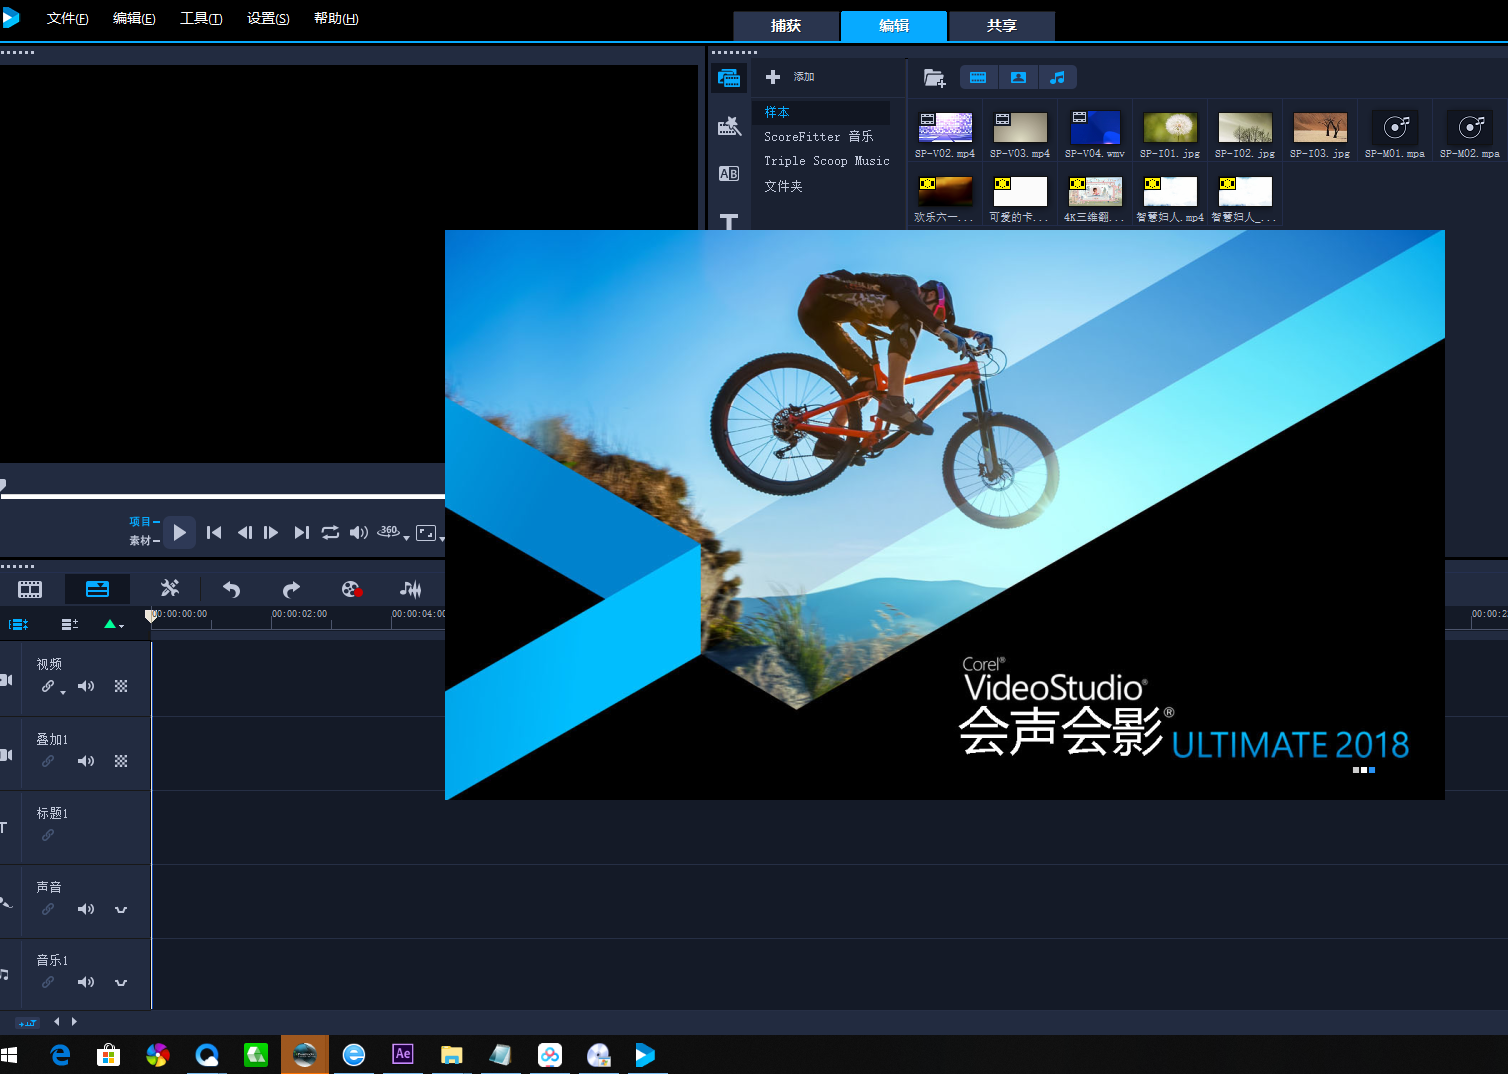This screenshot has width=1508, height=1074.
Task: Play the preview
Action: click(180, 532)
